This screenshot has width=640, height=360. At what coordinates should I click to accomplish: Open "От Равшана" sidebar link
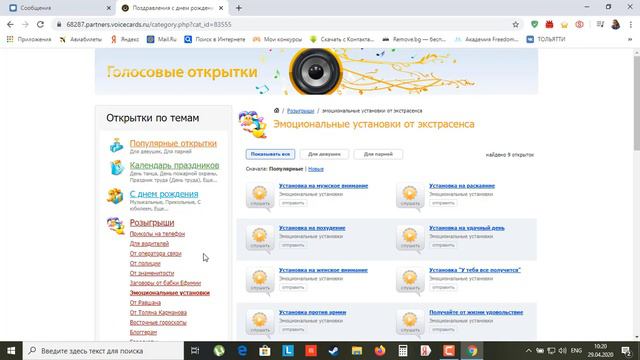tap(145, 303)
